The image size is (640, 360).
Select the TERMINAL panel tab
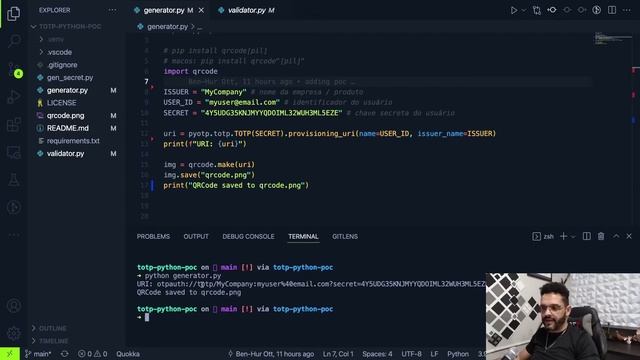click(303, 236)
